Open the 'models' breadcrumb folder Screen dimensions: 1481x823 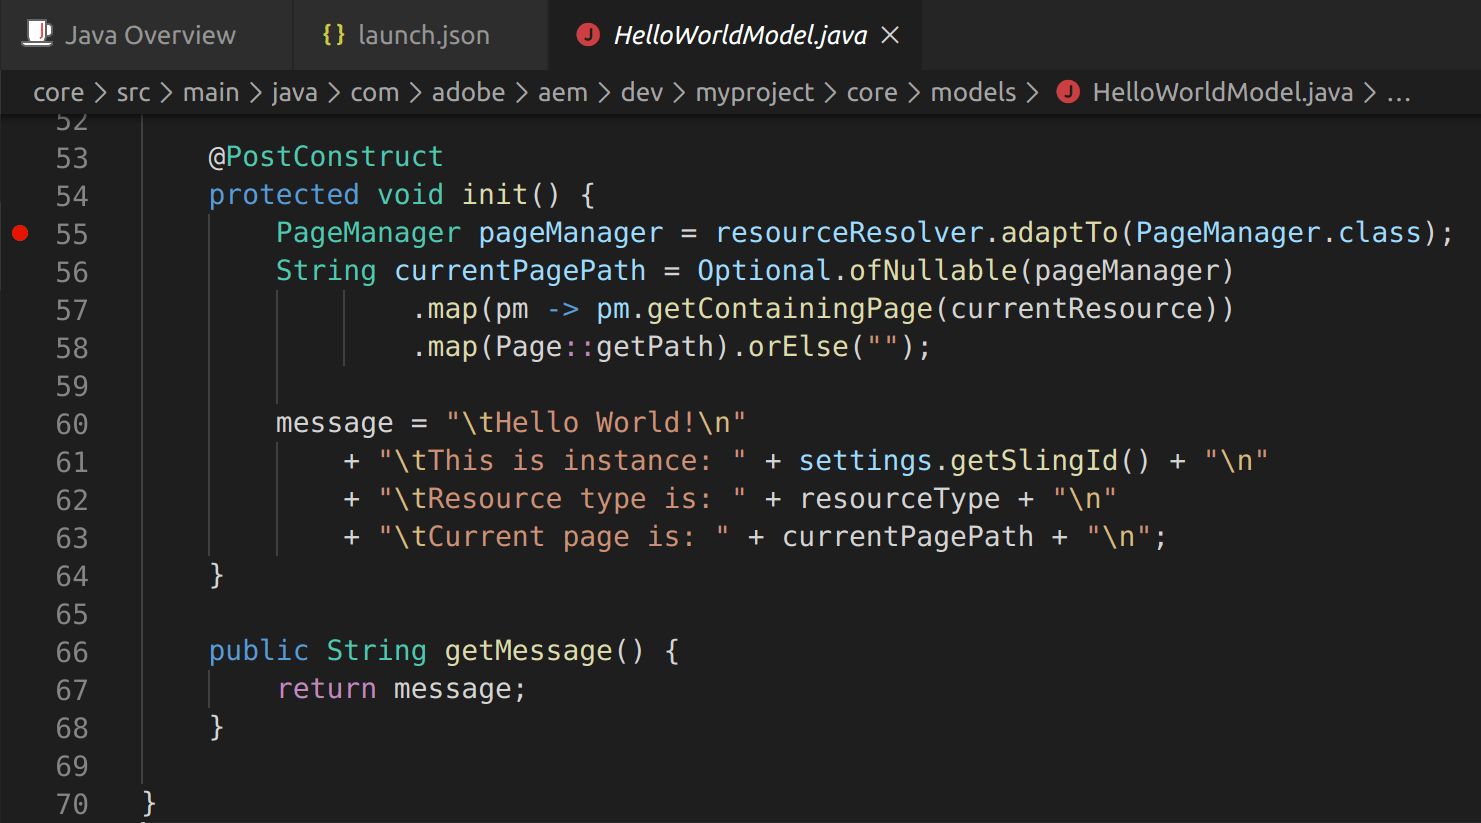point(972,93)
